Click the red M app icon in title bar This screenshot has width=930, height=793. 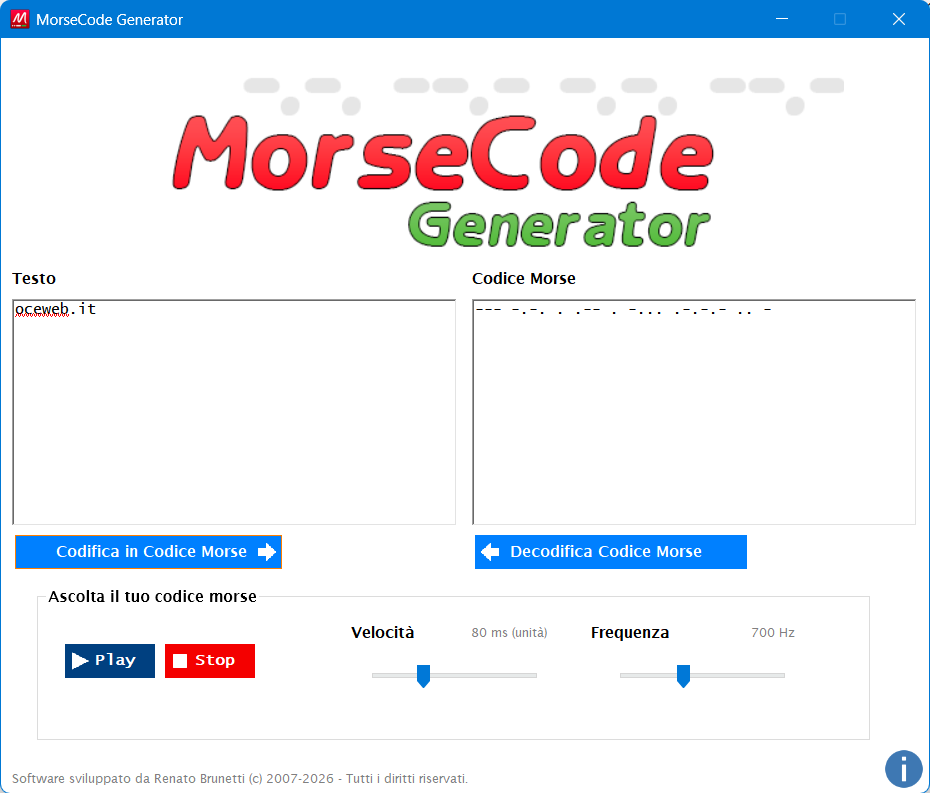pos(19,19)
